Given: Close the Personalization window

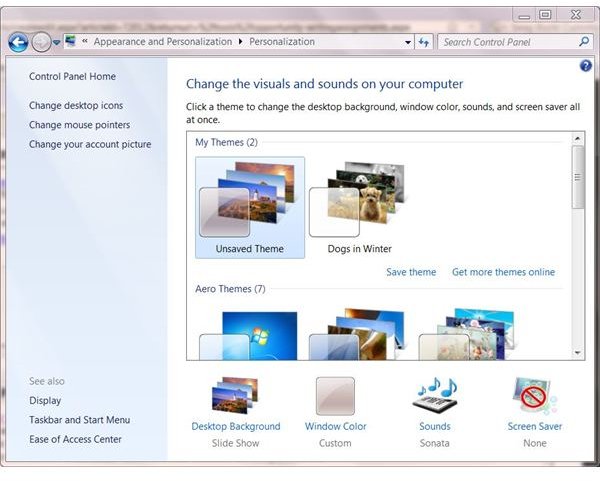Looking at the screenshot, I should (x=576, y=15).
